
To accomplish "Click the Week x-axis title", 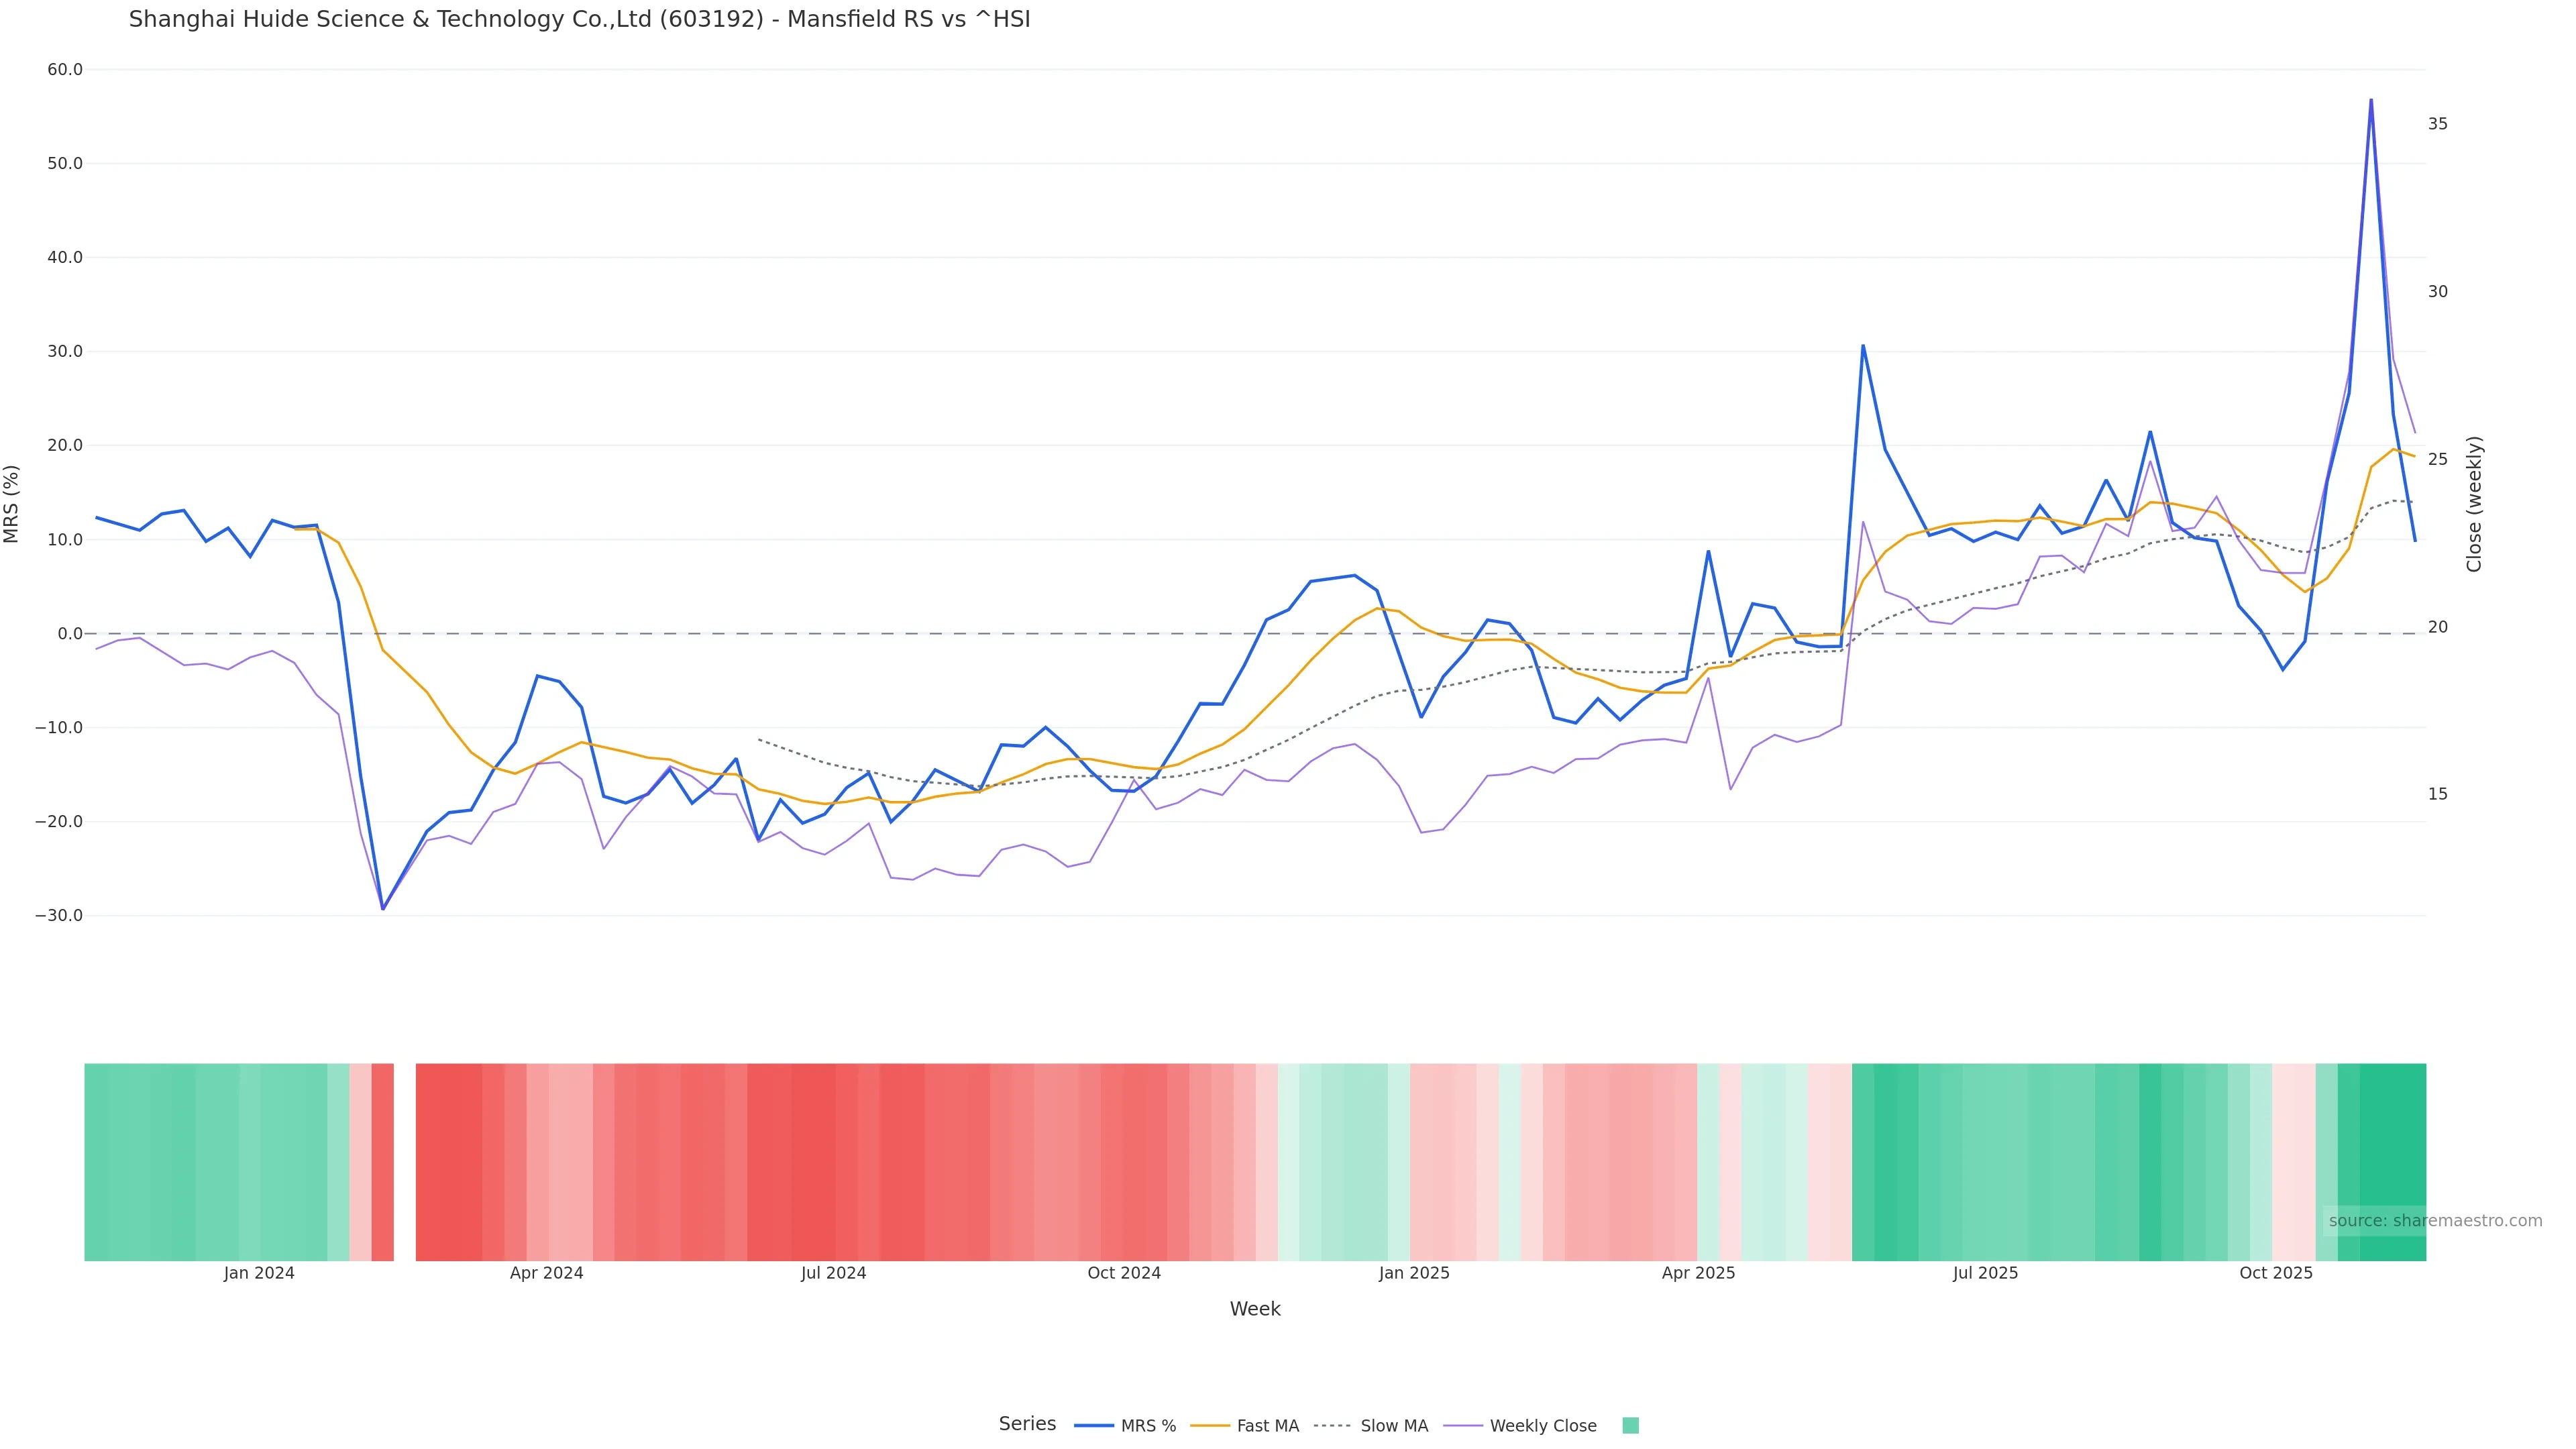I will pos(1255,1309).
